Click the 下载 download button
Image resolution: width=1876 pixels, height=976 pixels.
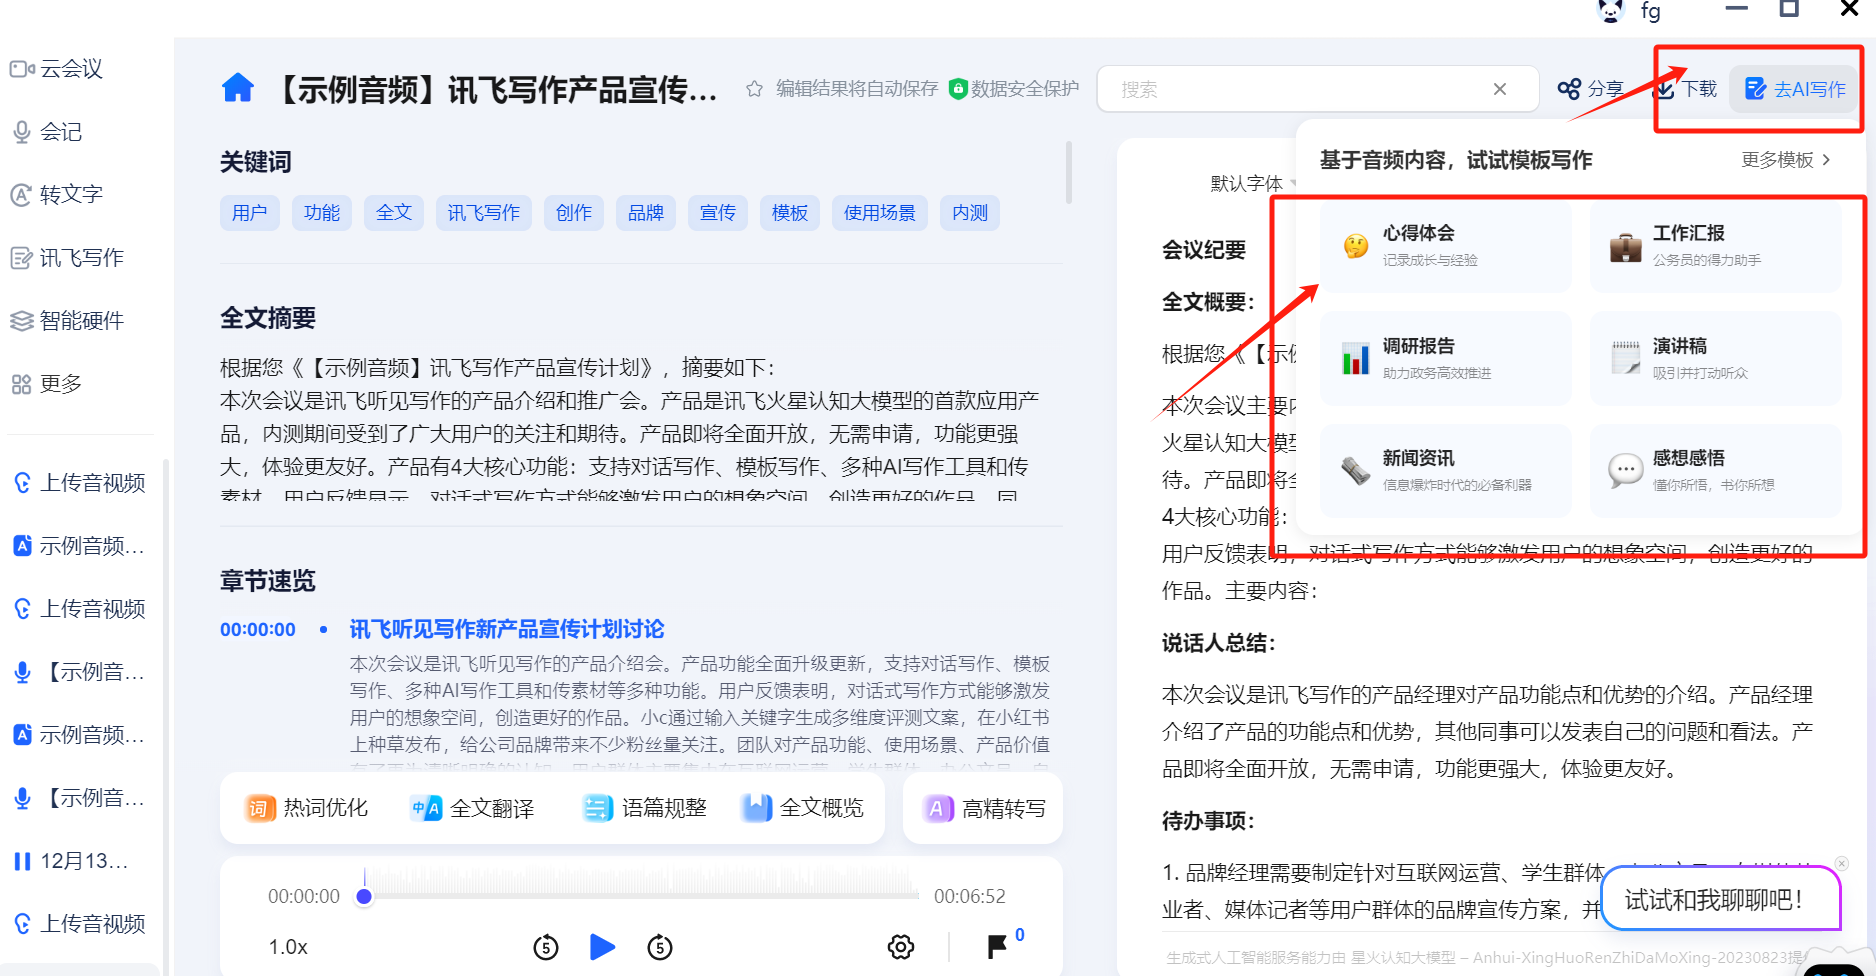(x=1687, y=89)
